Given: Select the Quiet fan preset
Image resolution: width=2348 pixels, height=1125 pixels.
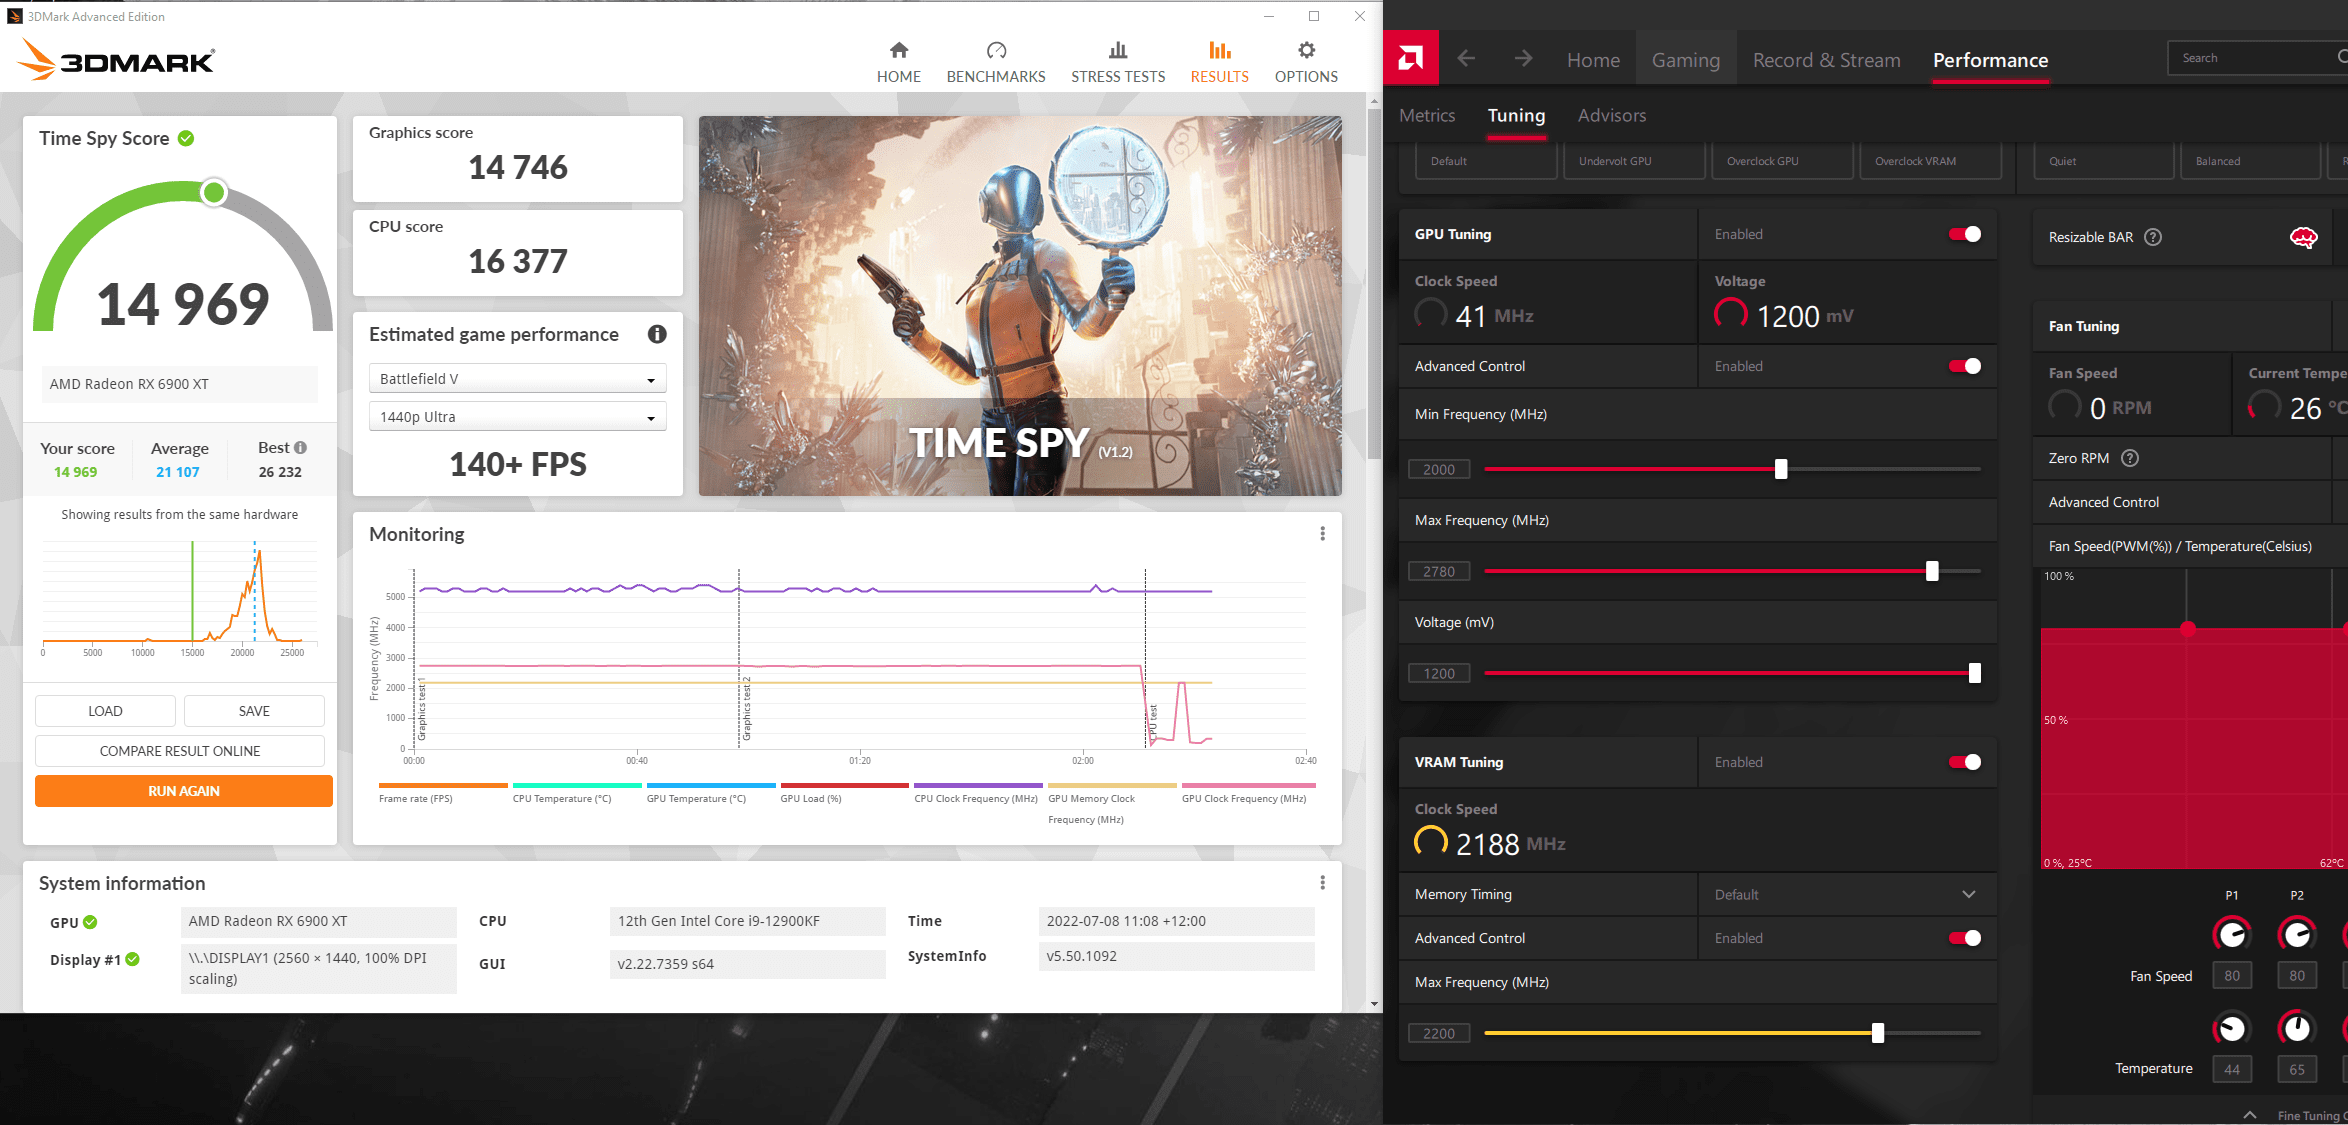Looking at the screenshot, I should pyautogui.click(x=2104, y=161).
